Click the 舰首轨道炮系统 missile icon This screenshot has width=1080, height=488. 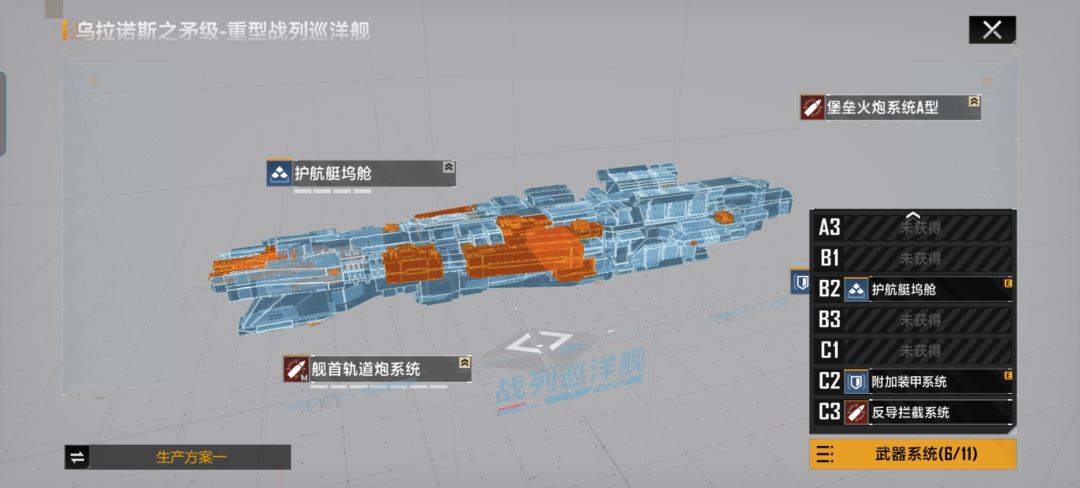coord(295,369)
